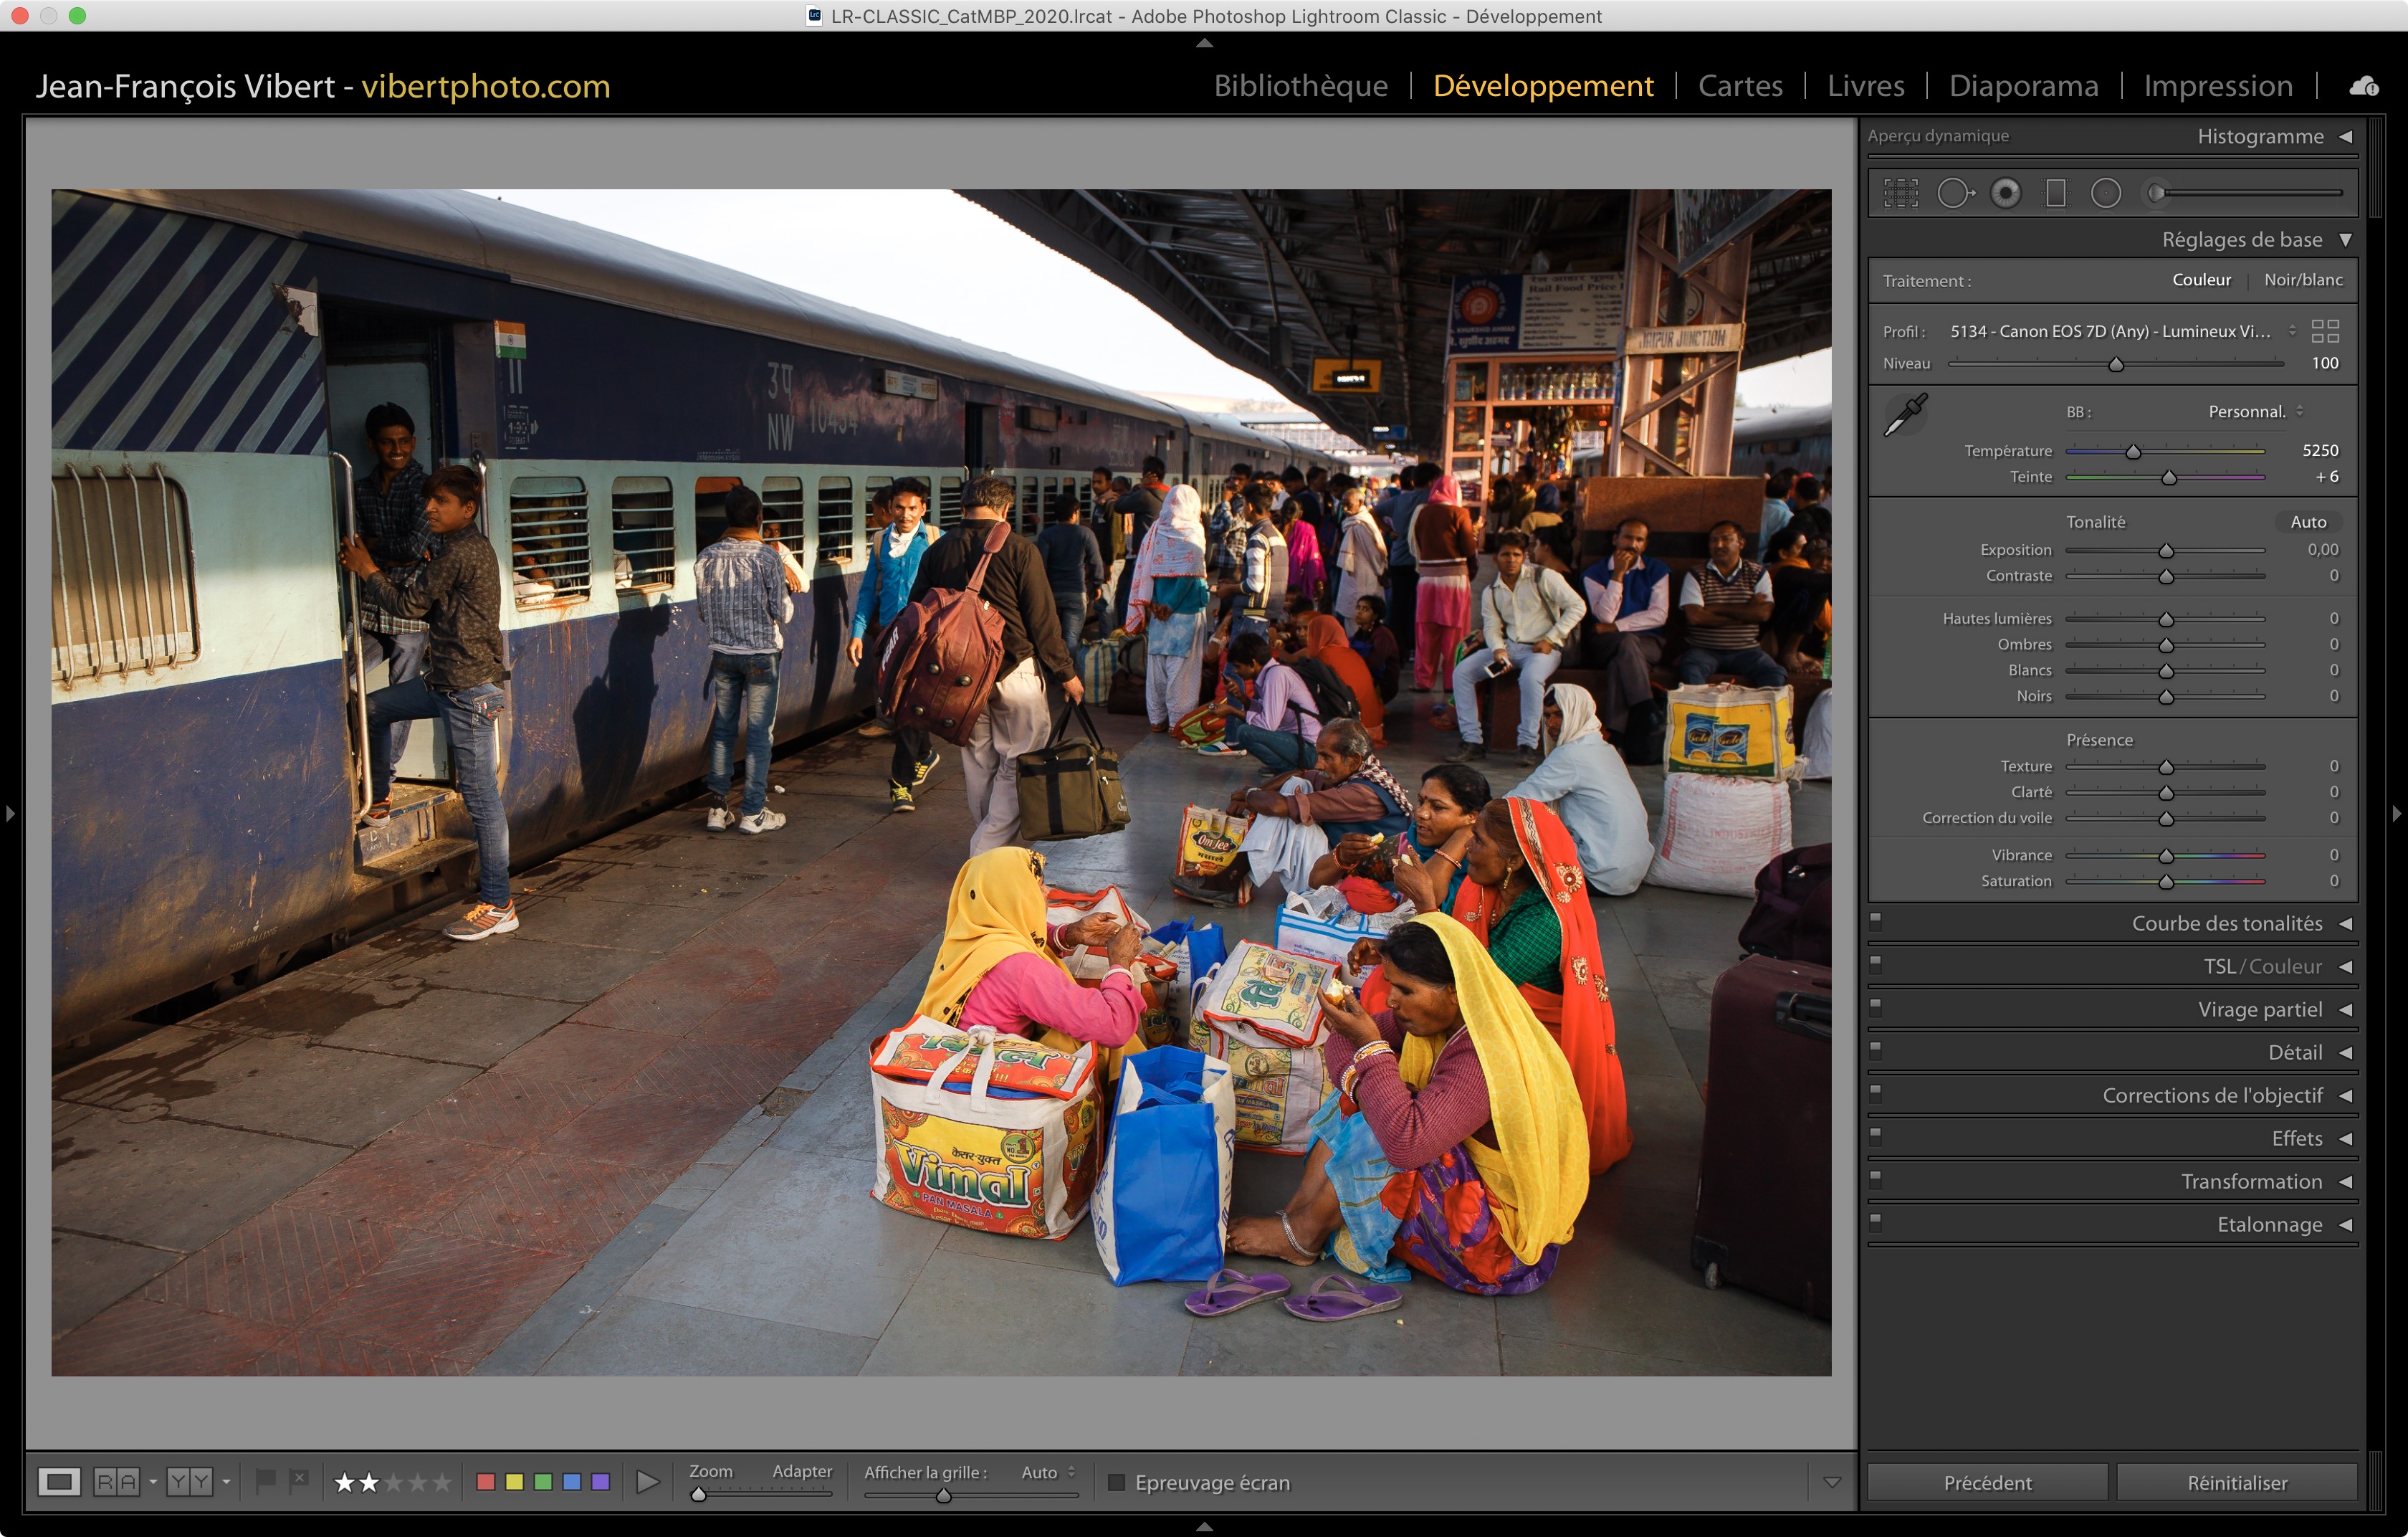
Task: Switch to the Bibliothèque module
Action: (x=1300, y=86)
